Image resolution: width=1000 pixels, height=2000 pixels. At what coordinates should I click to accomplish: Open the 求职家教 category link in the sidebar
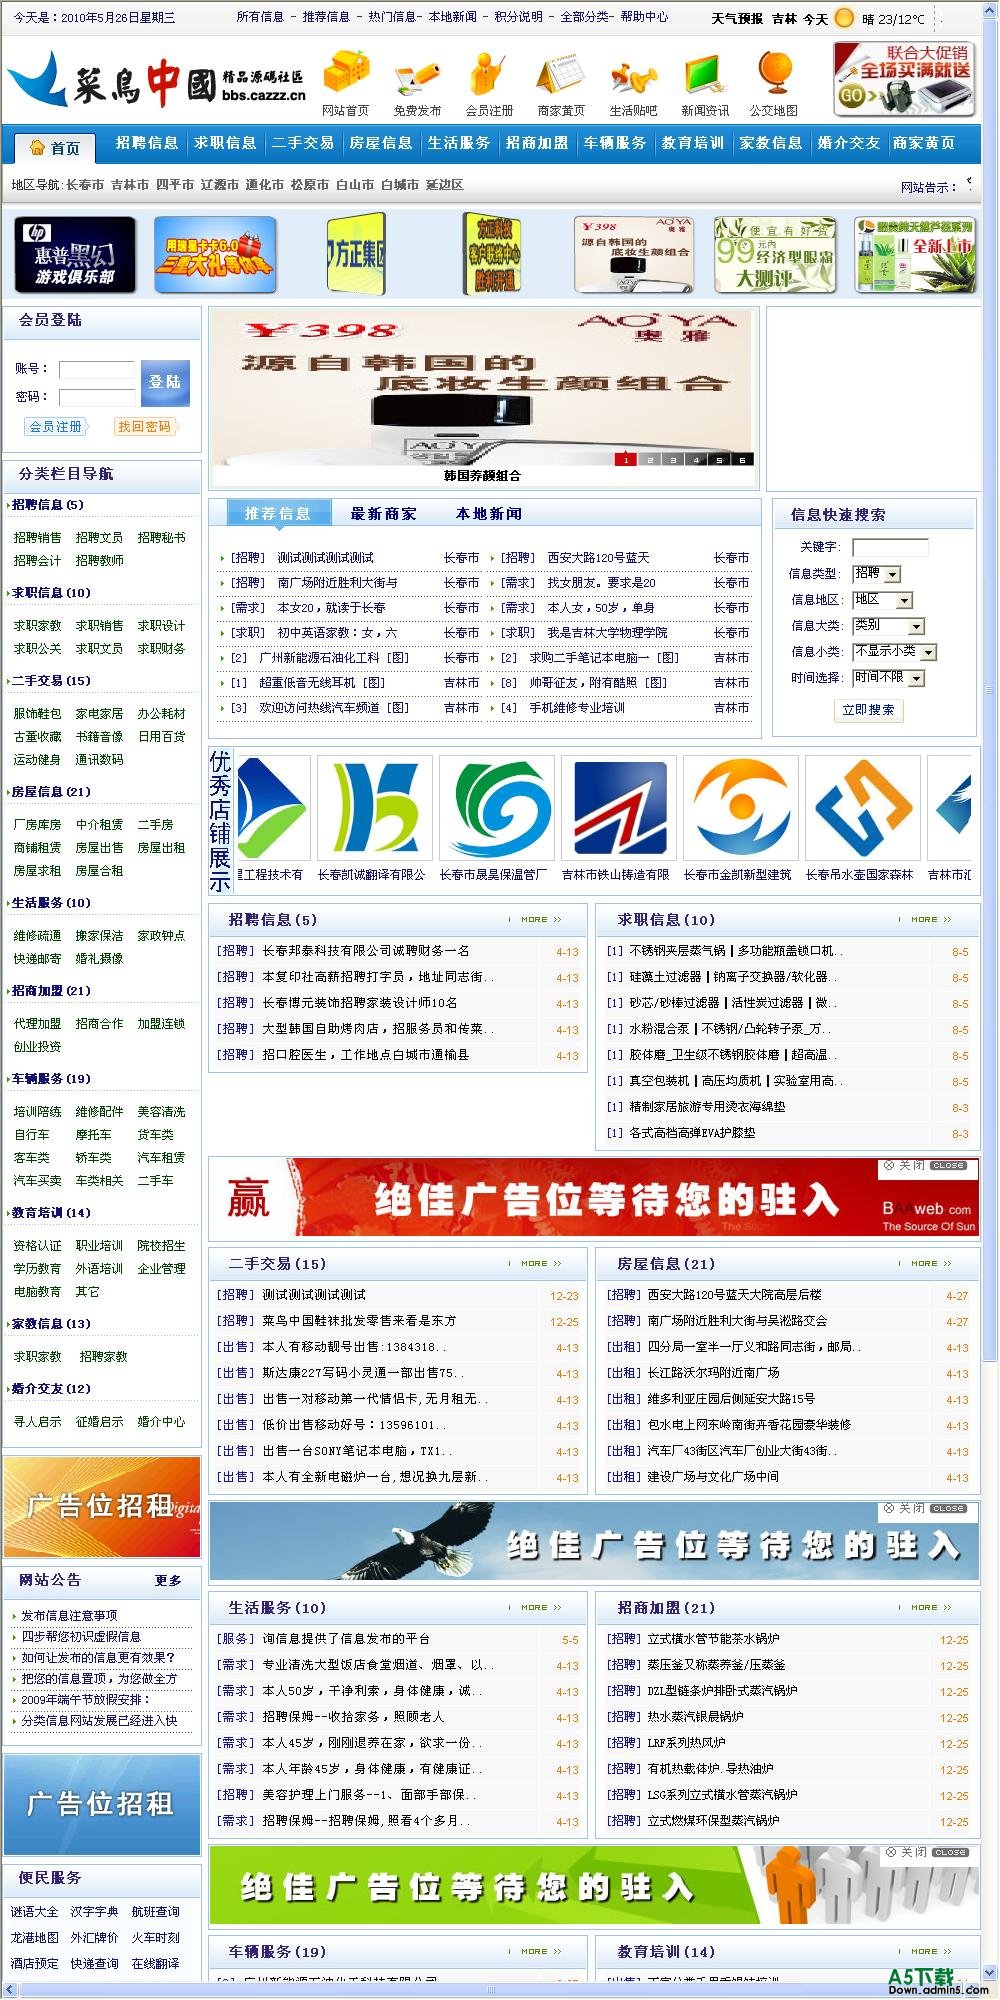(37, 626)
